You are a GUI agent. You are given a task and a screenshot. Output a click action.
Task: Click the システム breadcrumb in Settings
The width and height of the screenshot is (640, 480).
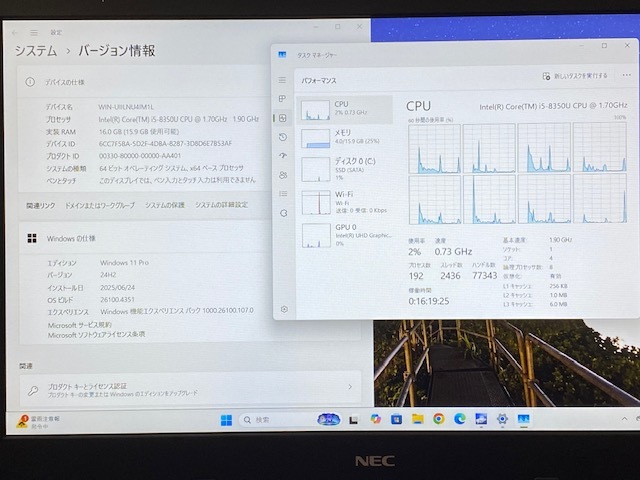[x=36, y=51]
